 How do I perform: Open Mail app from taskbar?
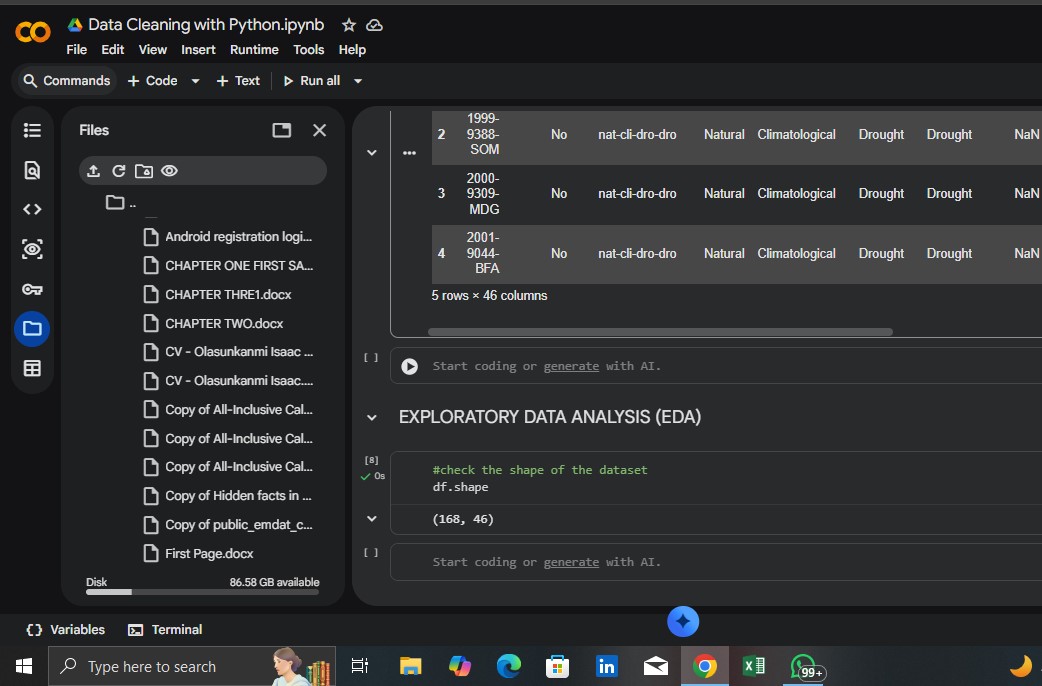pos(656,666)
